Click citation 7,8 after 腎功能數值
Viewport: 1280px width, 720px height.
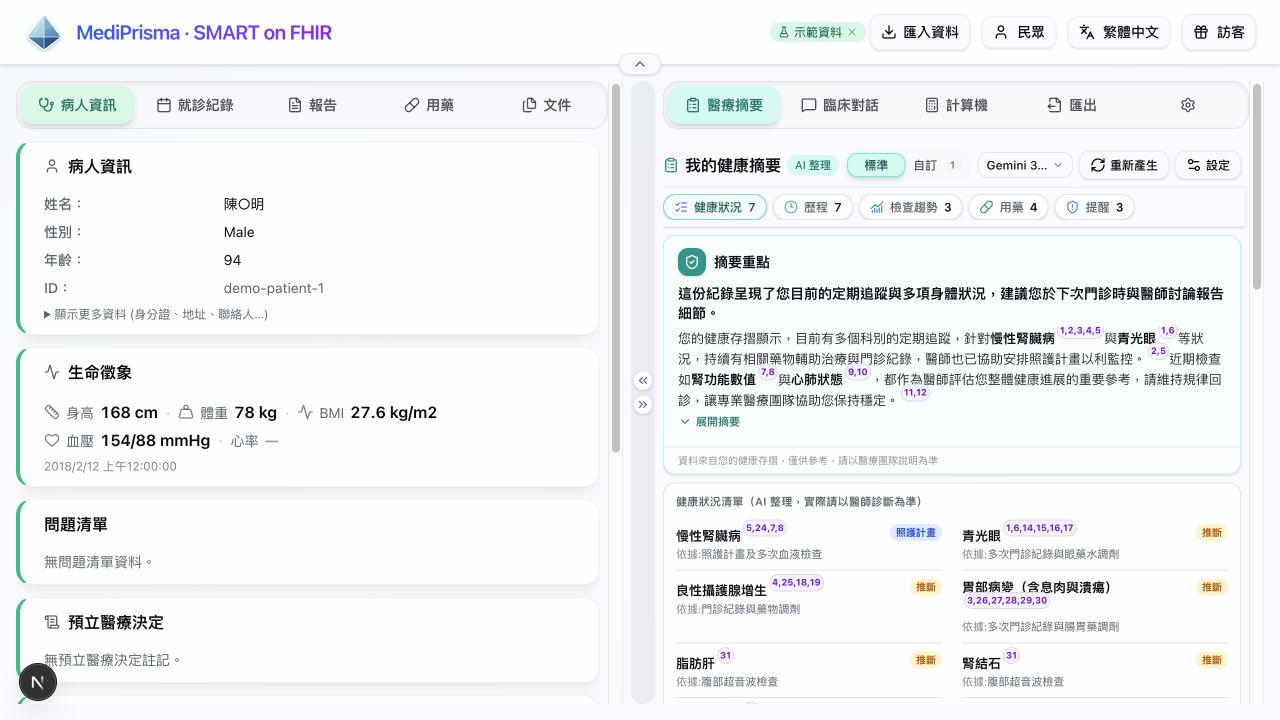[767, 372]
